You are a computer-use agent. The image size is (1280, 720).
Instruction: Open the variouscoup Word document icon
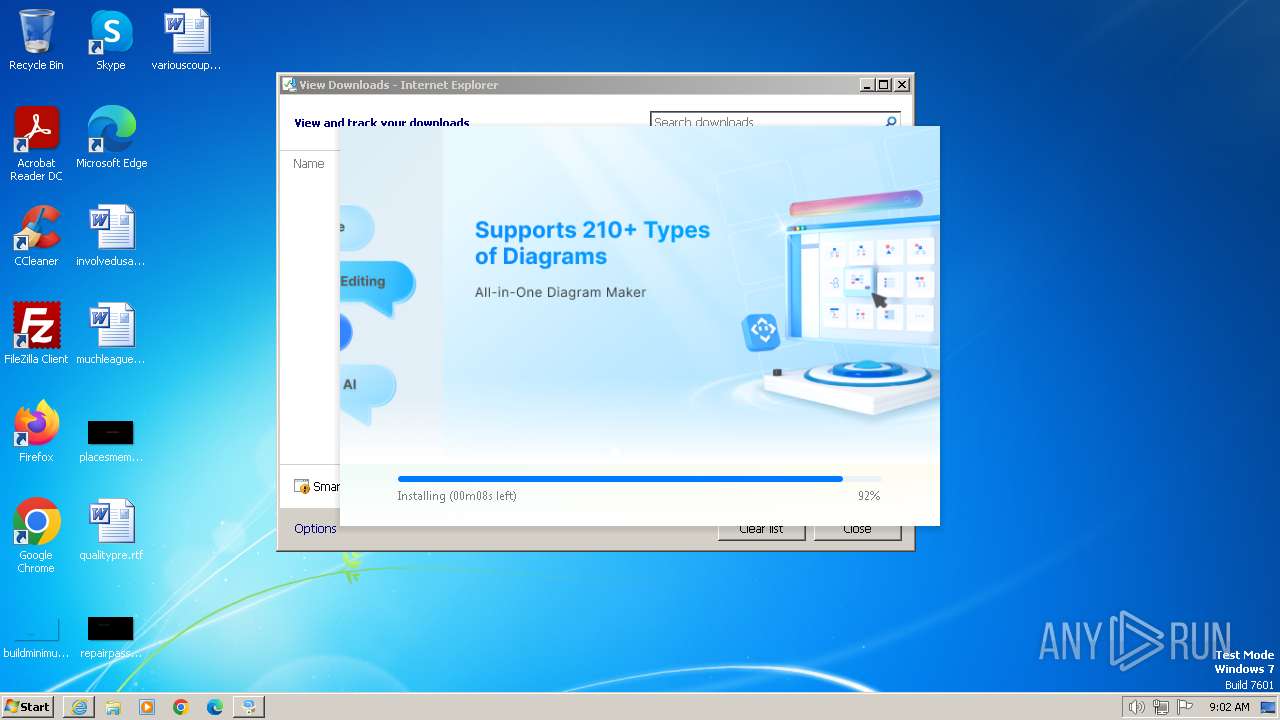(186, 40)
